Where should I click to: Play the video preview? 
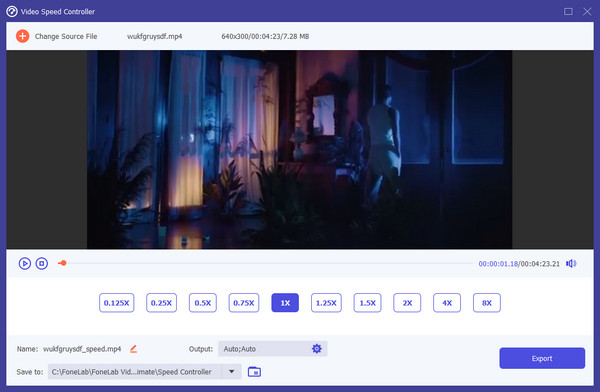click(25, 263)
